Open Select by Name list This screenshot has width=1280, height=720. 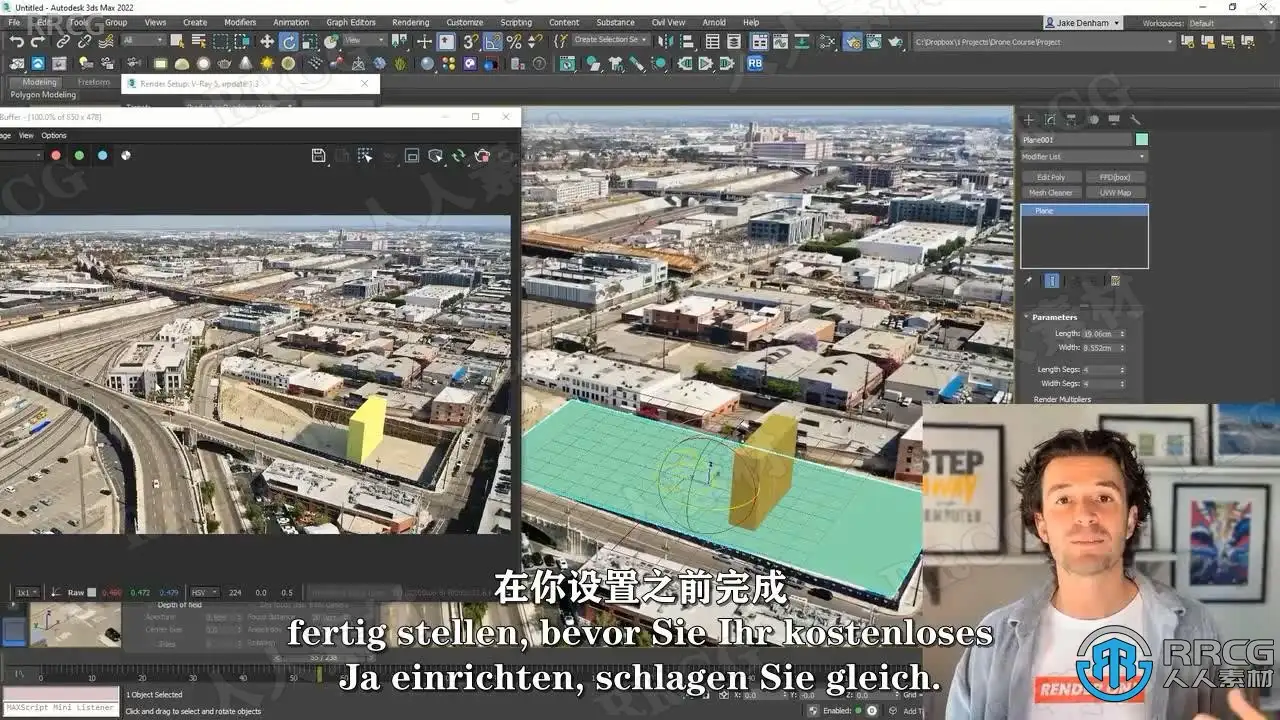(x=198, y=42)
